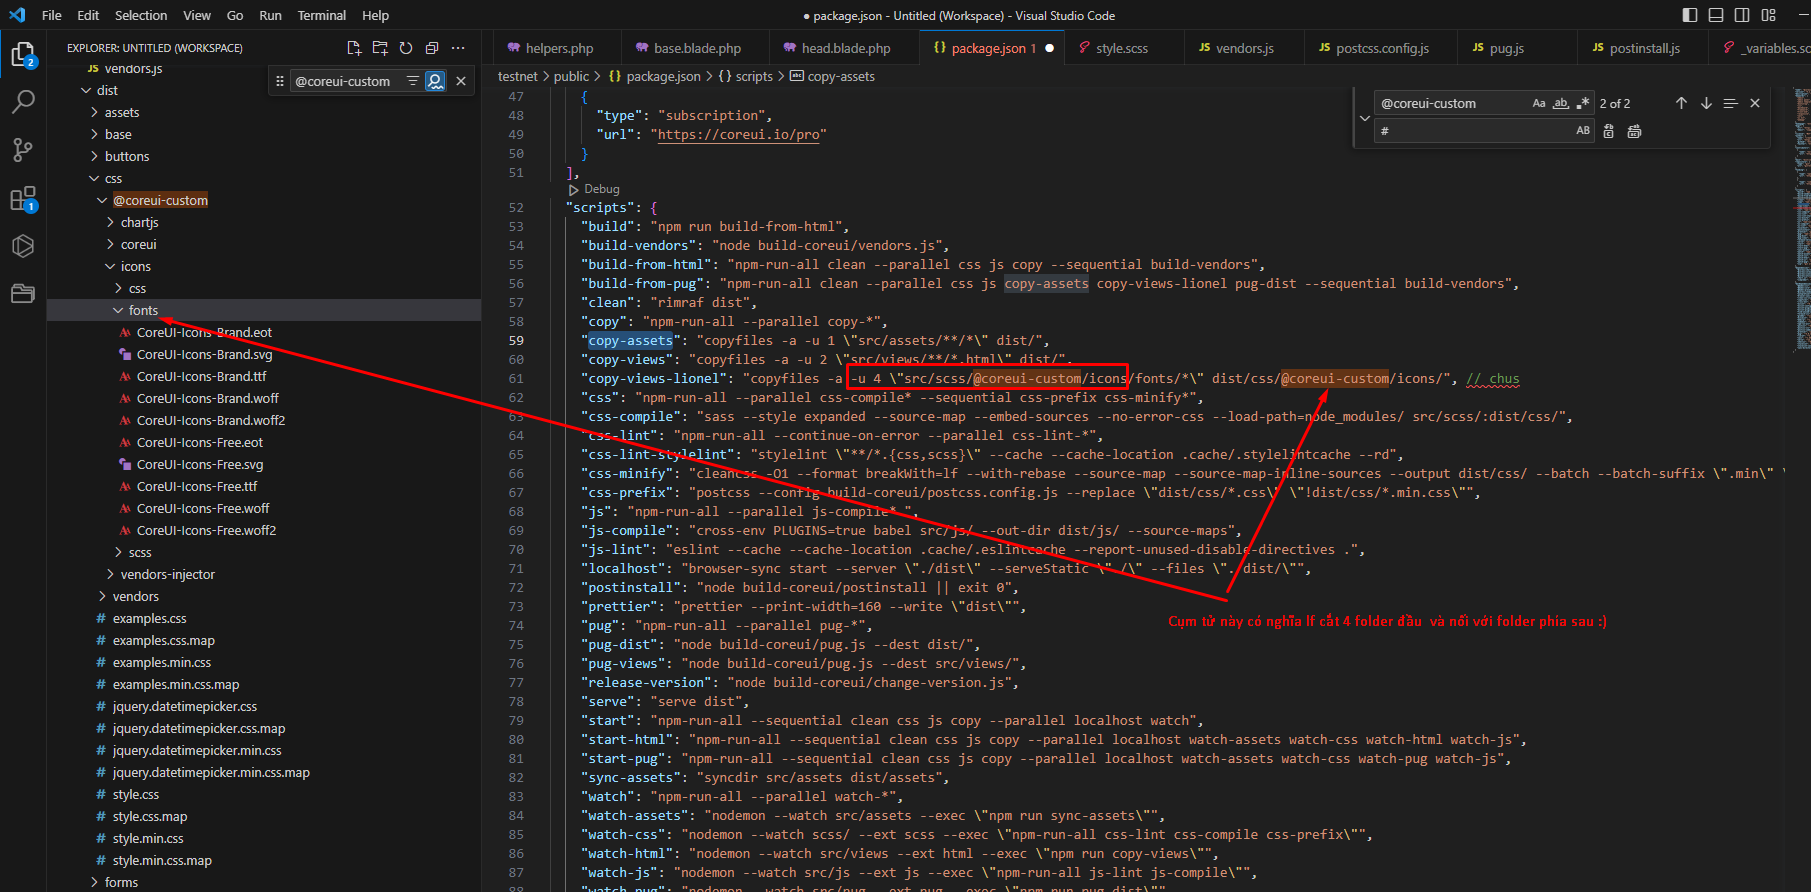This screenshot has width=1811, height=892.
Task: Click New File icon in Explorer header
Action: (x=354, y=48)
